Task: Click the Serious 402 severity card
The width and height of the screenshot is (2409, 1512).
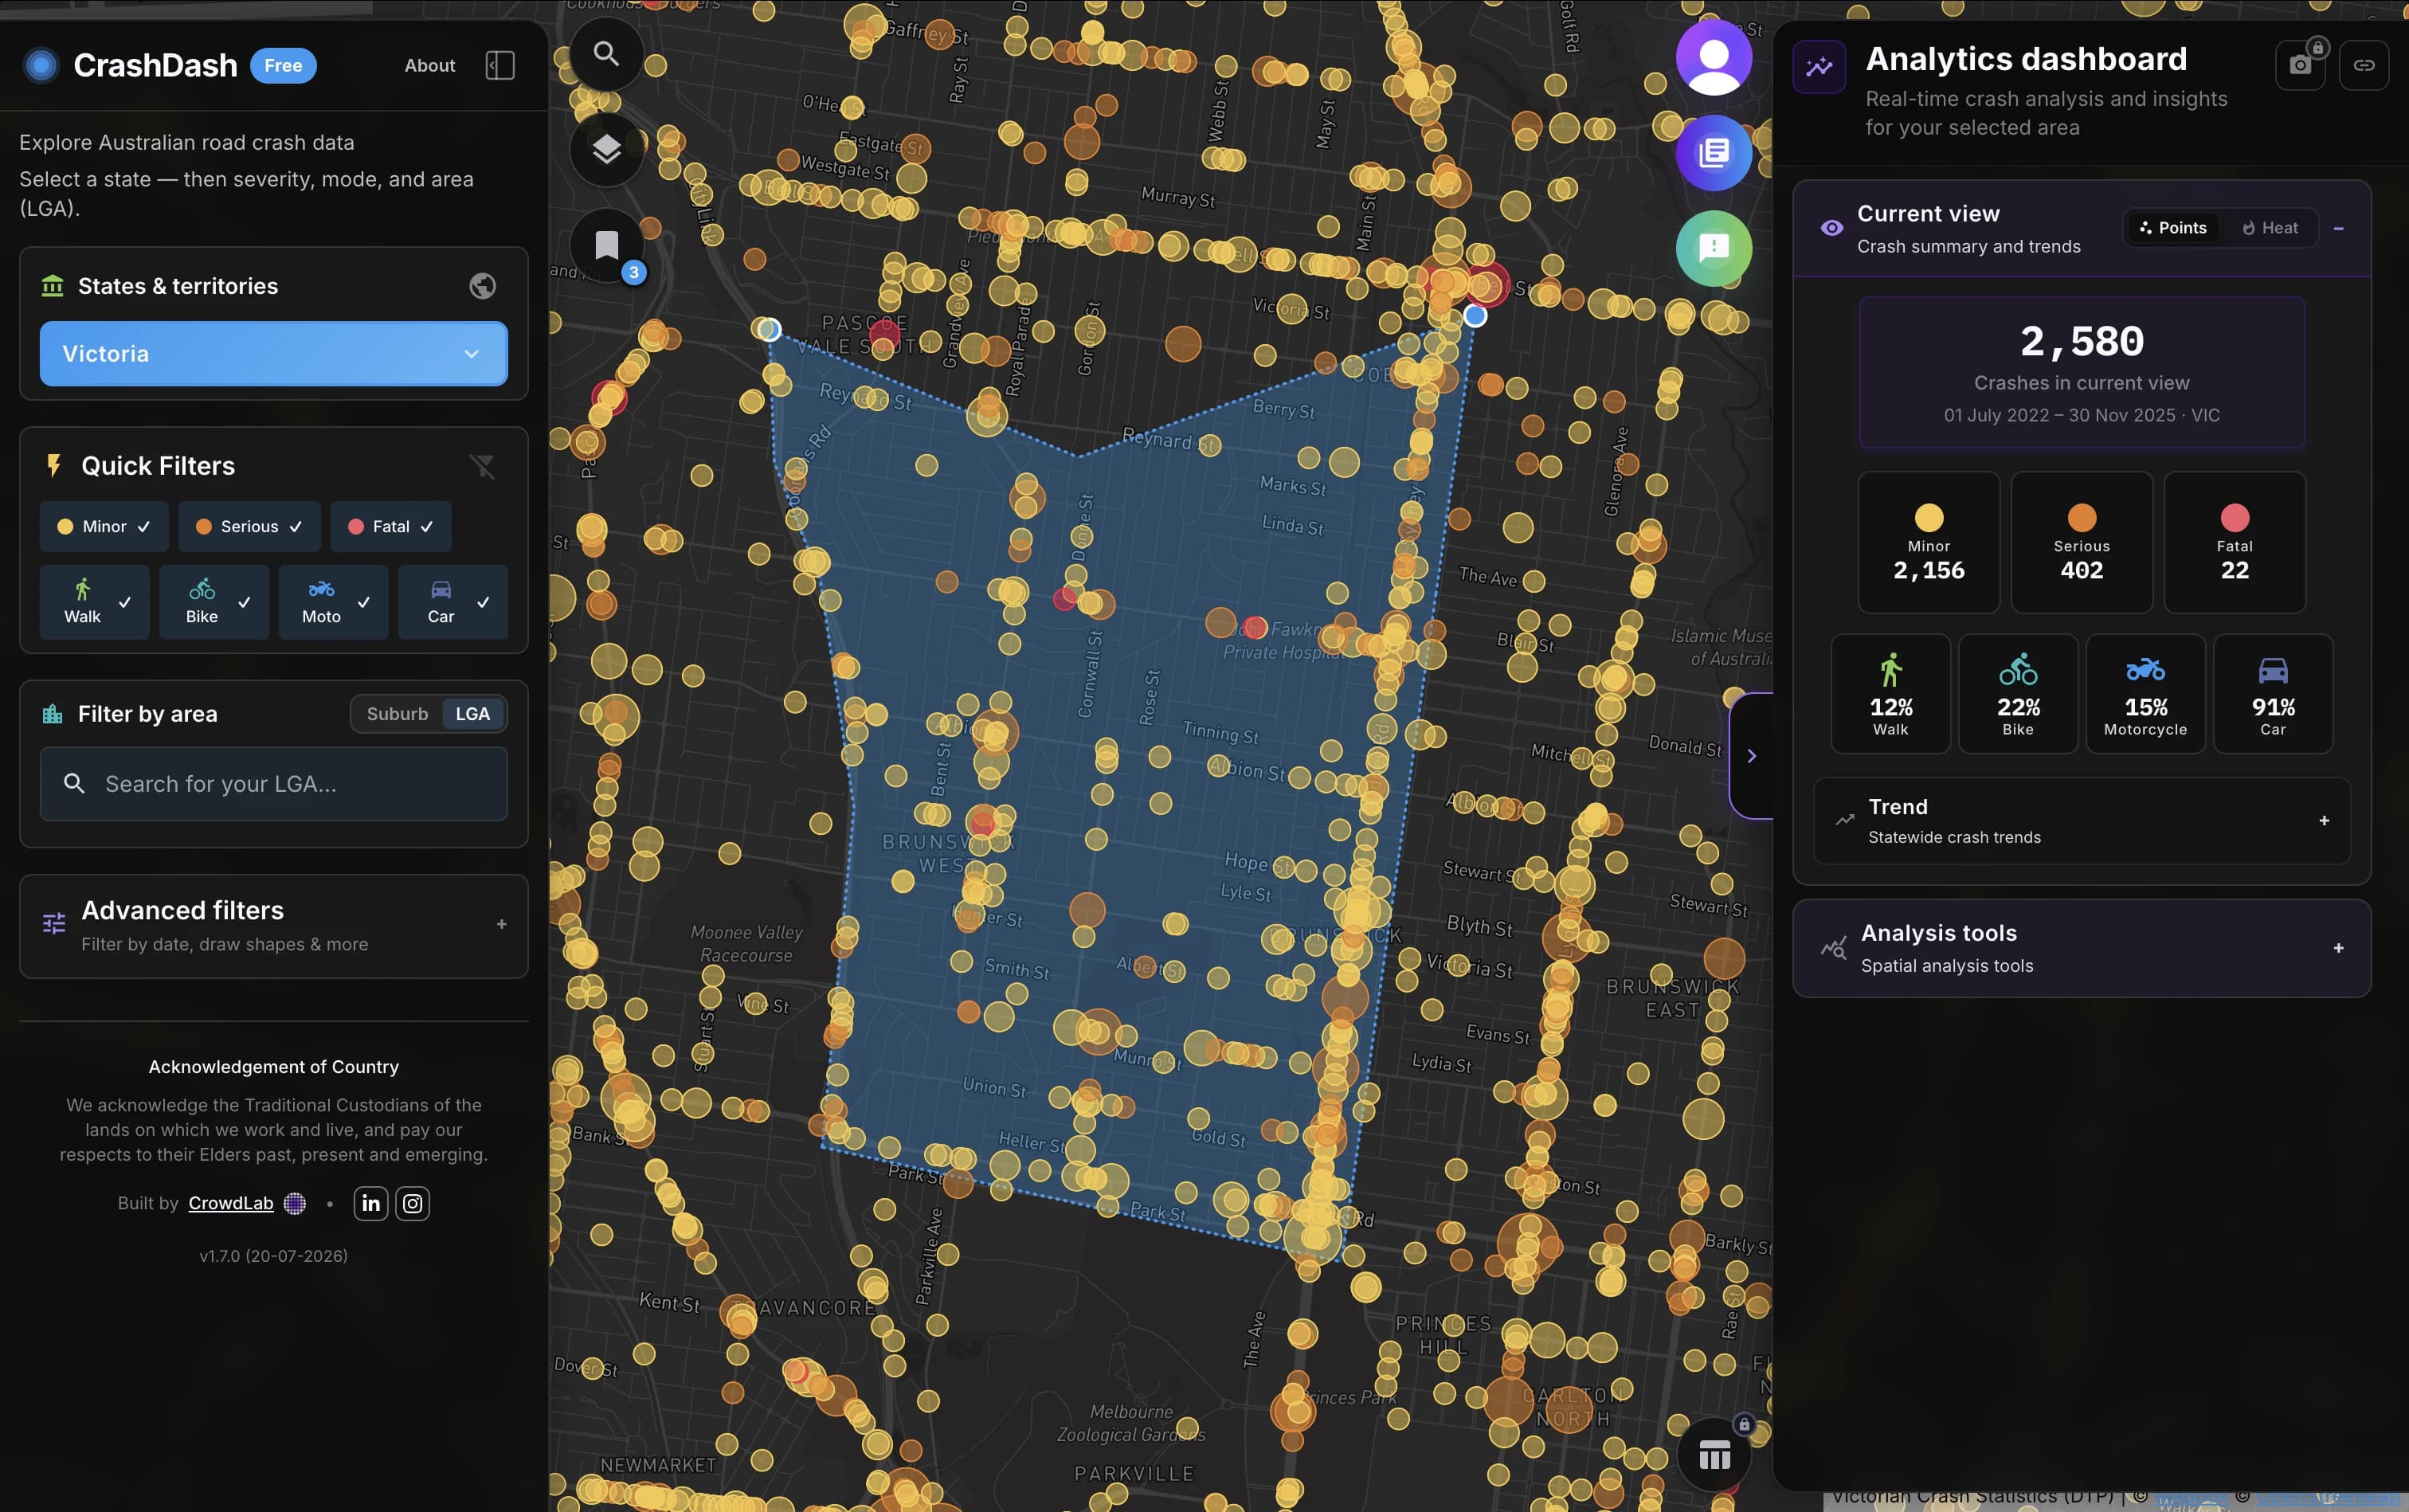Action: click(x=2082, y=543)
